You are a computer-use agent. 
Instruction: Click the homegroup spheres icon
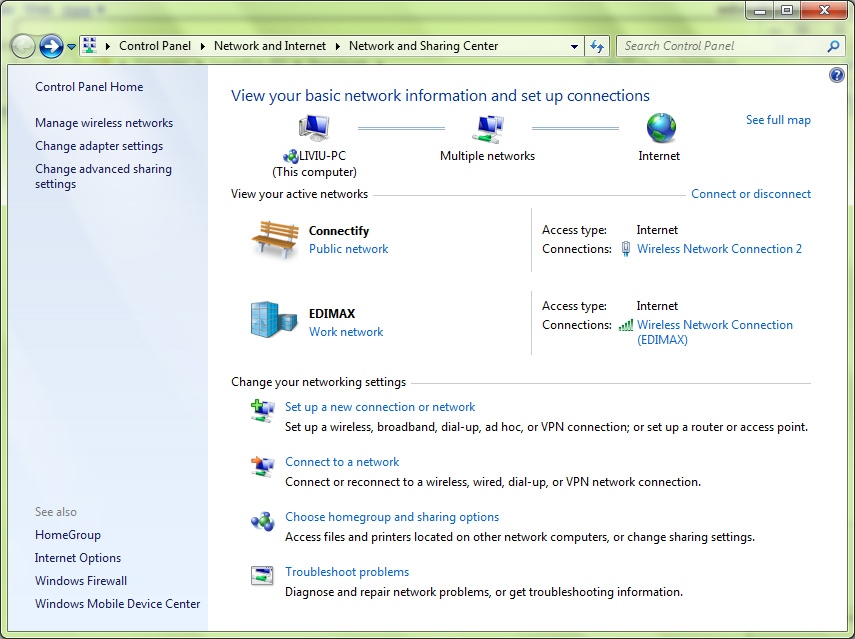tap(263, 521)
